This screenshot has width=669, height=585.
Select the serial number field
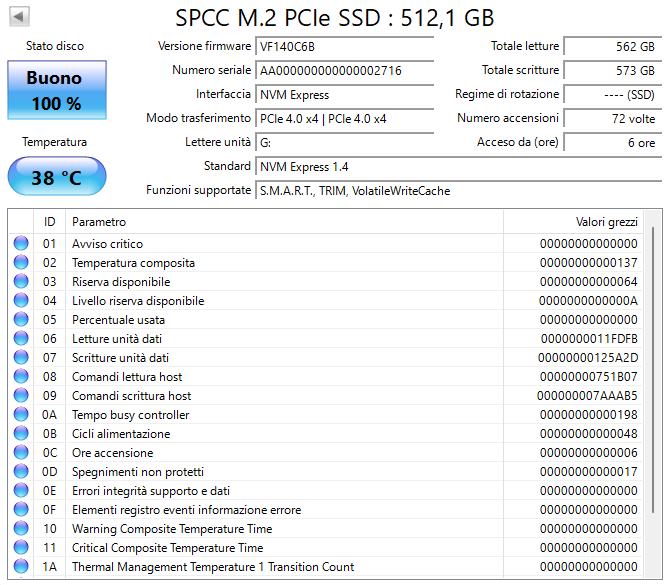pyautogui.click(x=344, y=71)
